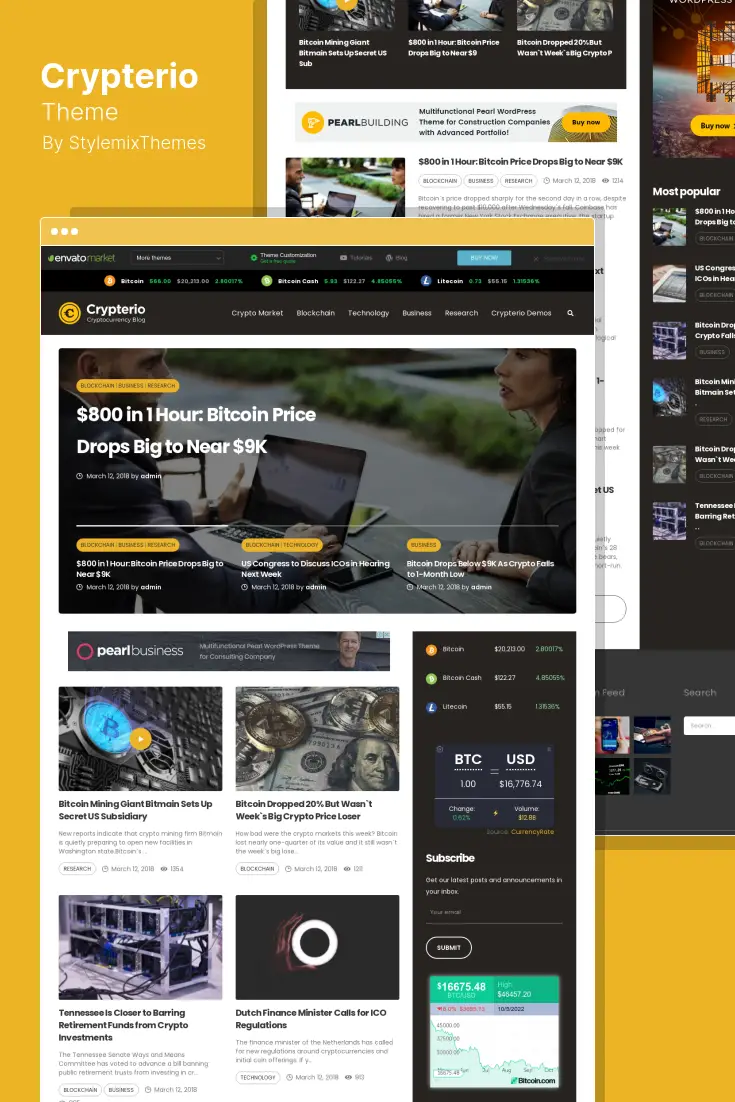This screenshot has width=735, height=1102.
Task: Click the Litecoin icon in sidebar price list
Action: point(431,707)
